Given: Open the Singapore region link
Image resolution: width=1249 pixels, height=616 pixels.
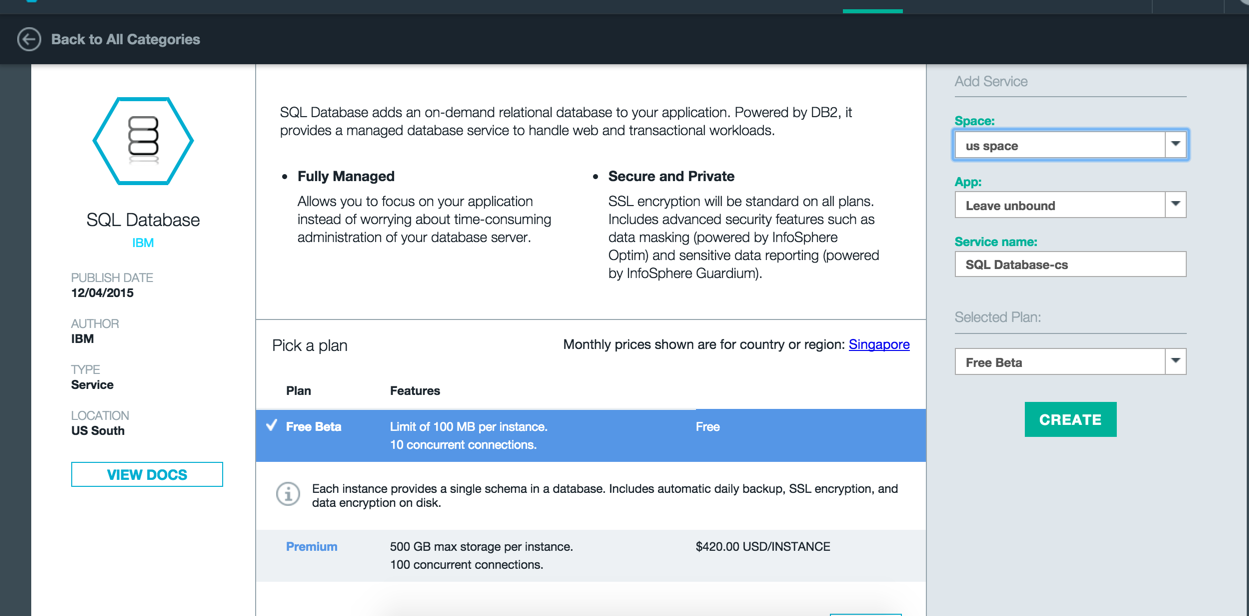Looking at the screenshot, I should (x=879, y=344).
